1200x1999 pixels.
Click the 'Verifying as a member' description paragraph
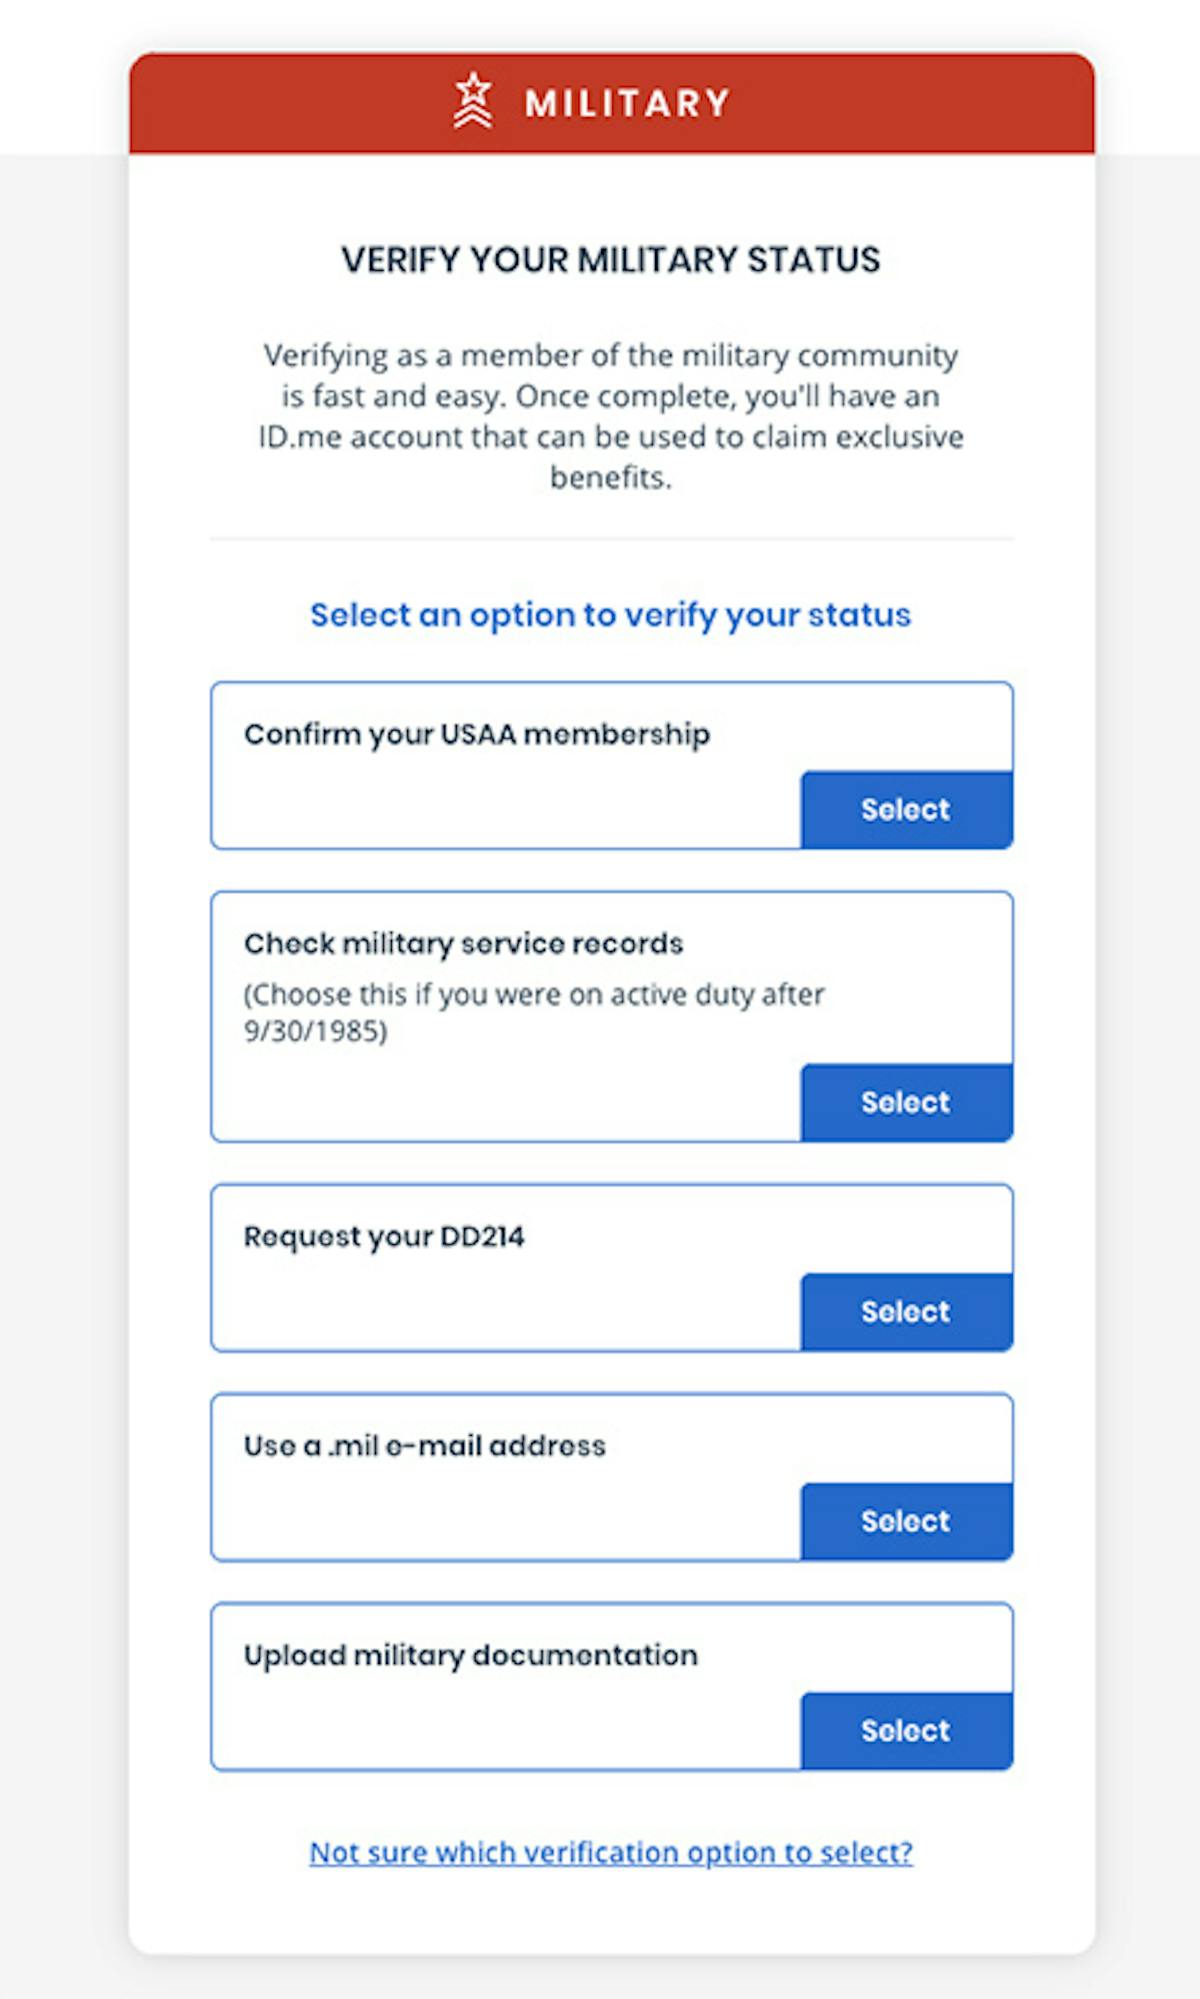click(611, 416)
